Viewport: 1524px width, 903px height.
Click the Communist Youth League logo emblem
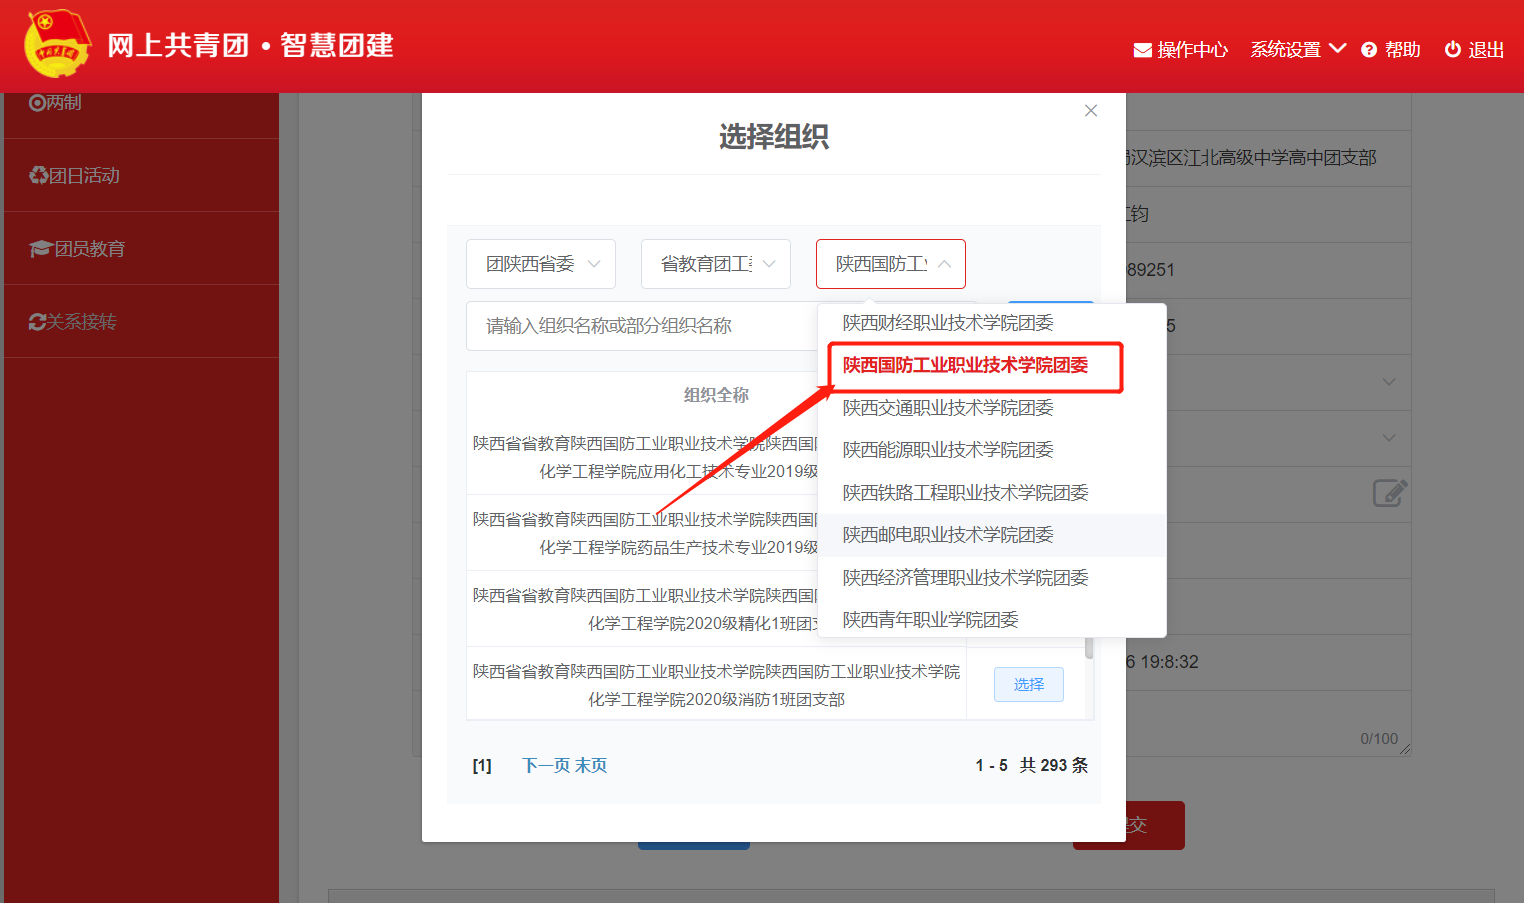coord(57,44)
